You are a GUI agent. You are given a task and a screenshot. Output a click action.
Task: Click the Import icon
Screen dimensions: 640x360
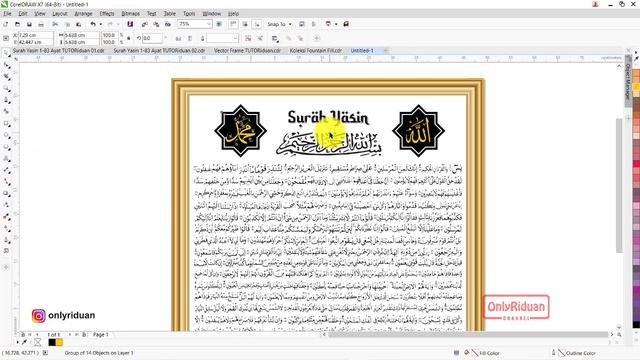[x=144, y=24]
